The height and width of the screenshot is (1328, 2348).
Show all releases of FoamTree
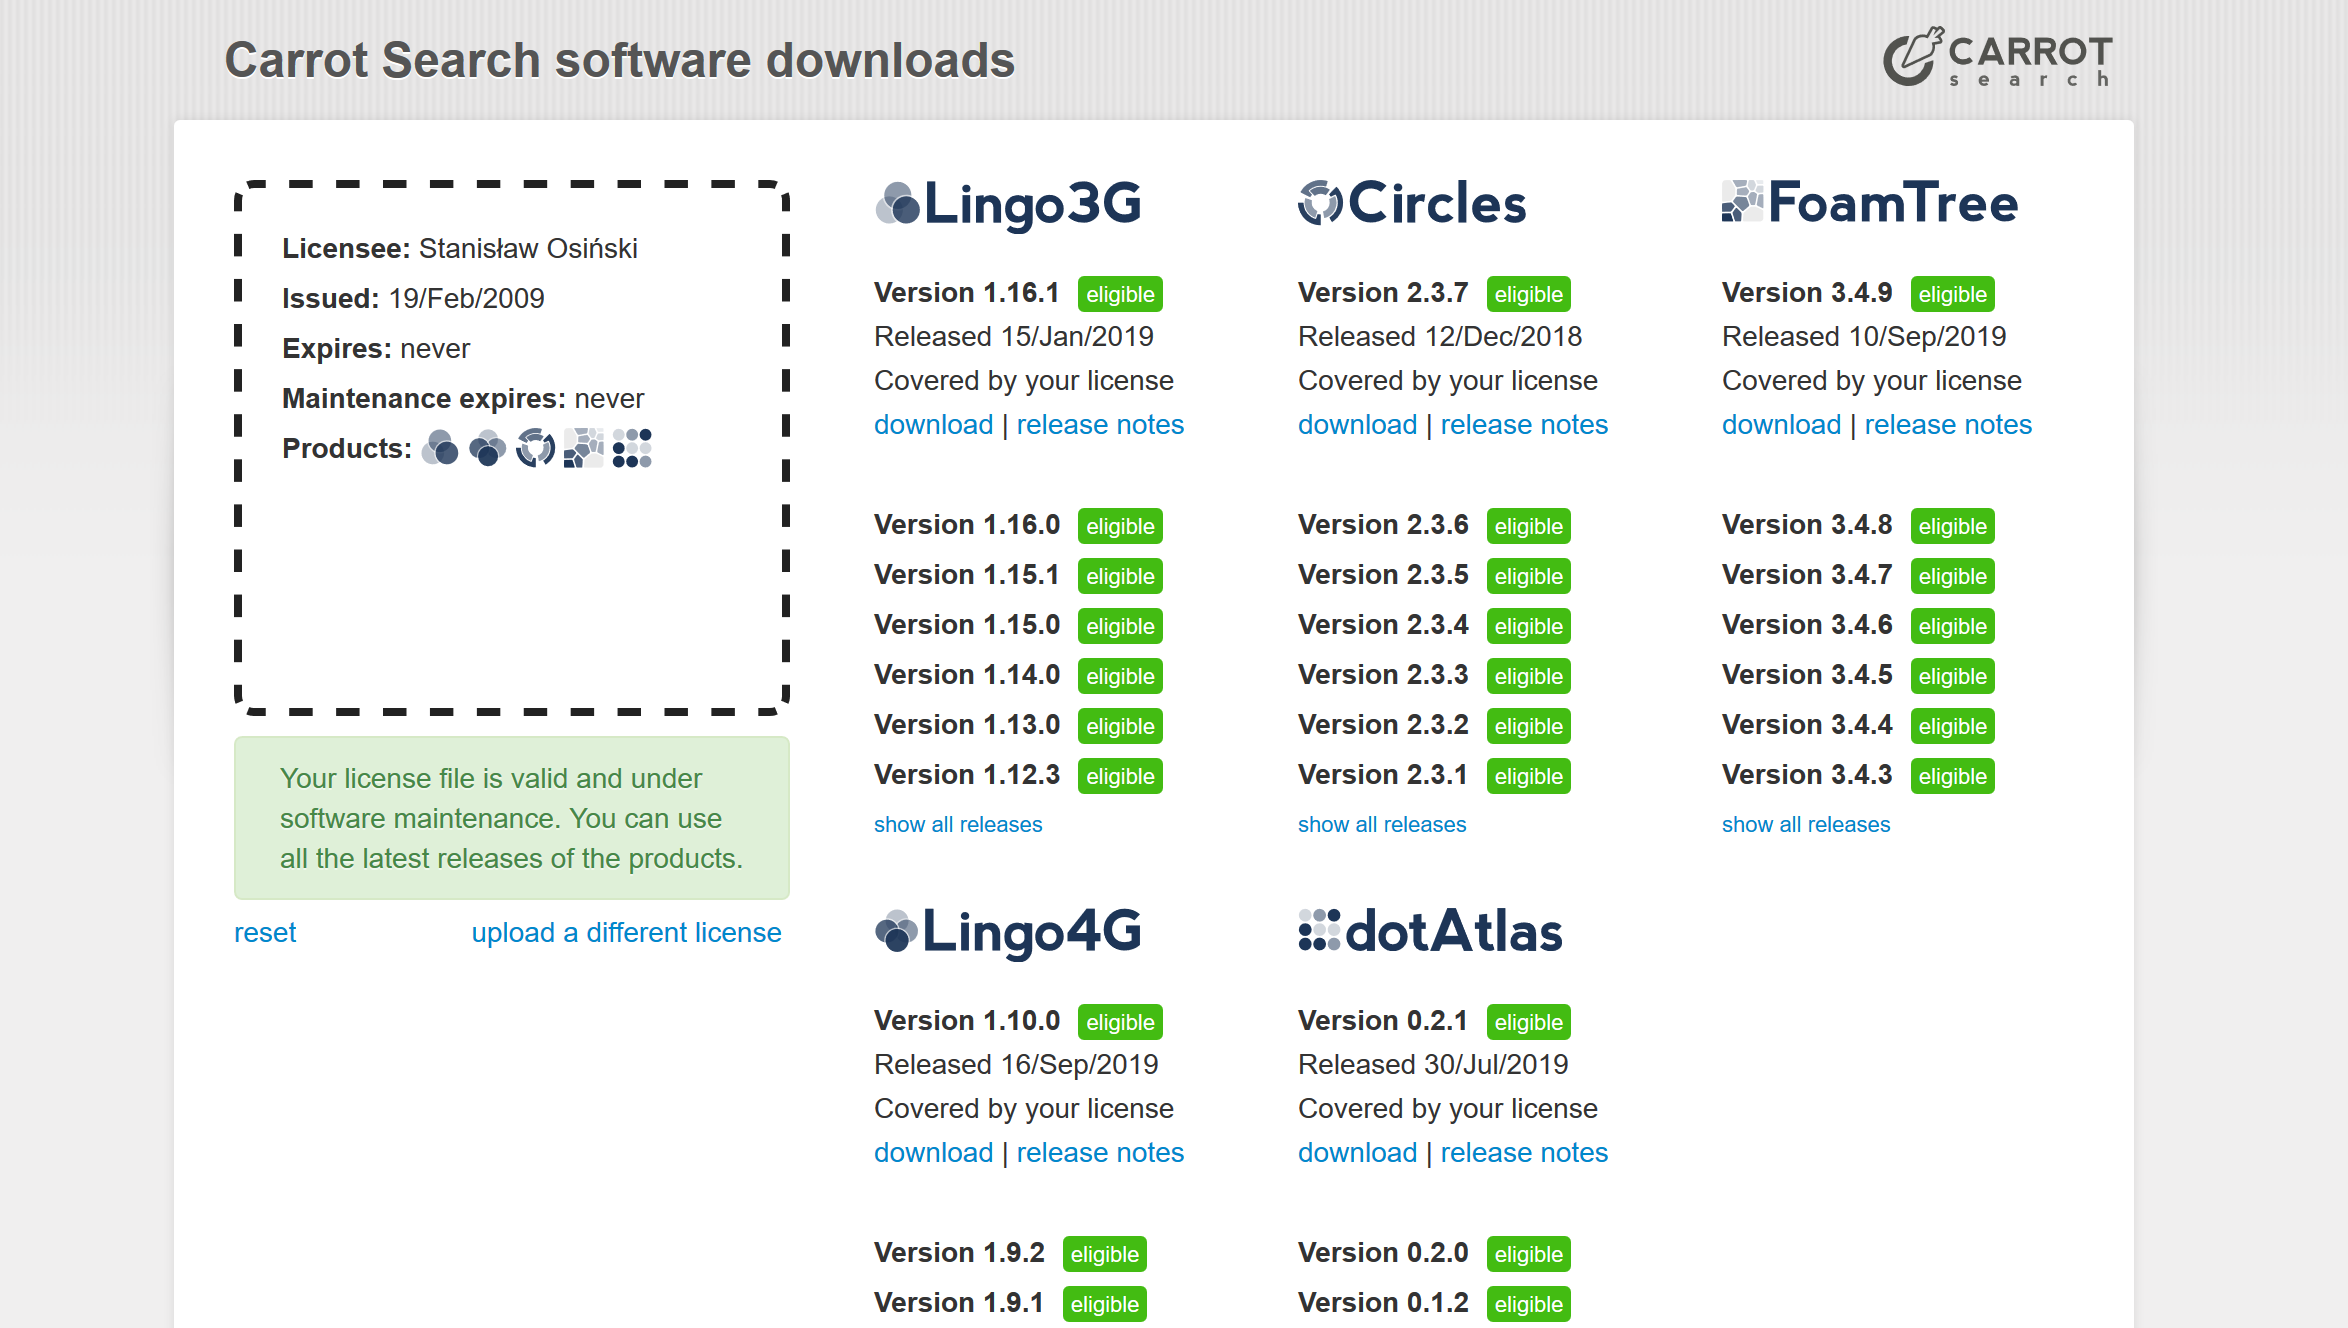1806,825
